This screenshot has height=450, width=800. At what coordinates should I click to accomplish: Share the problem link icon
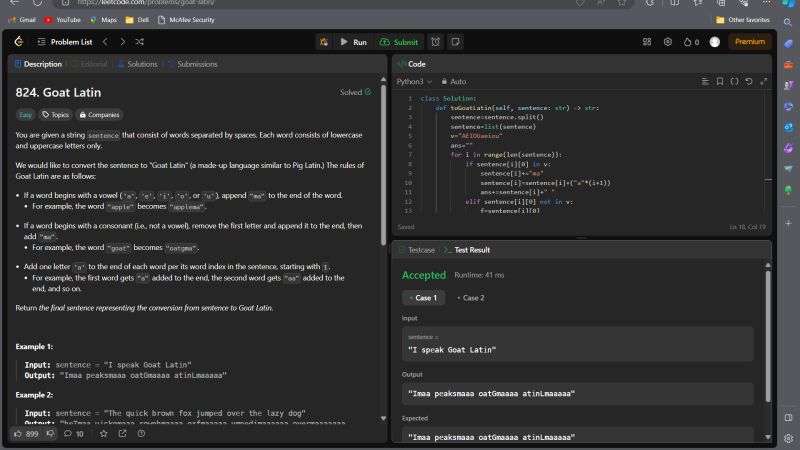122,434
